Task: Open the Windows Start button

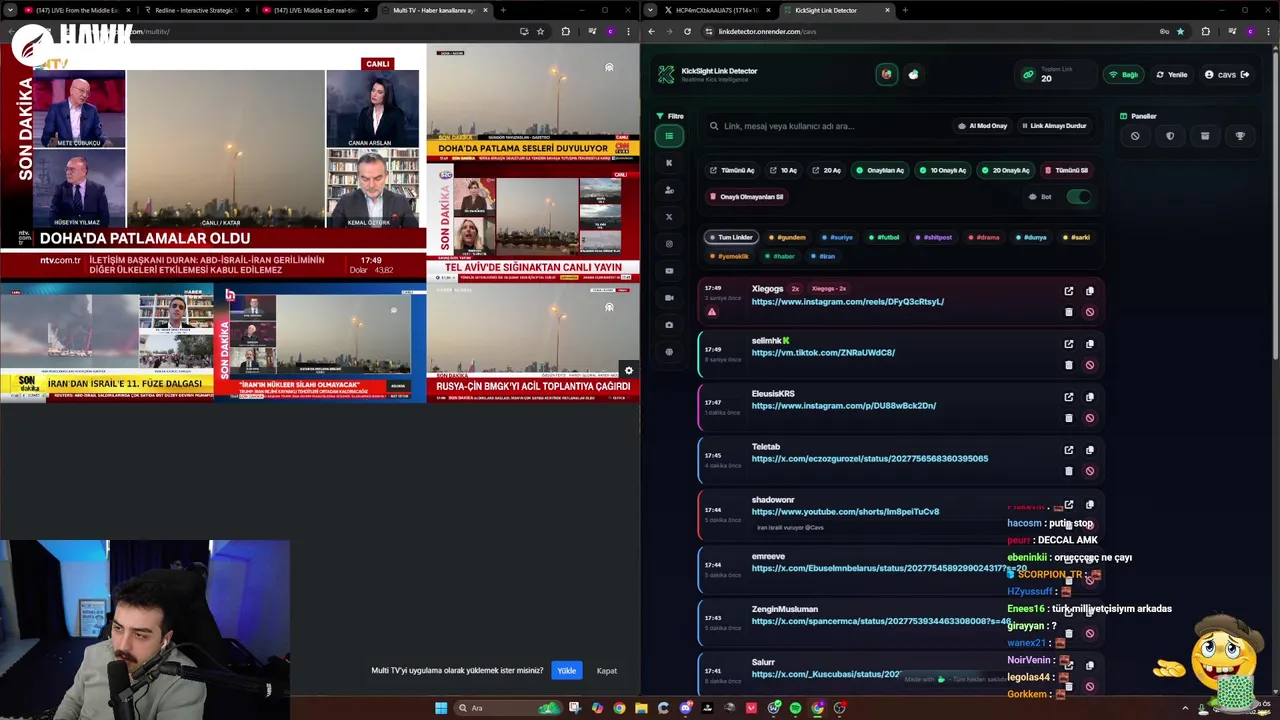Action: pyautogui.click(x=441, y=708)
